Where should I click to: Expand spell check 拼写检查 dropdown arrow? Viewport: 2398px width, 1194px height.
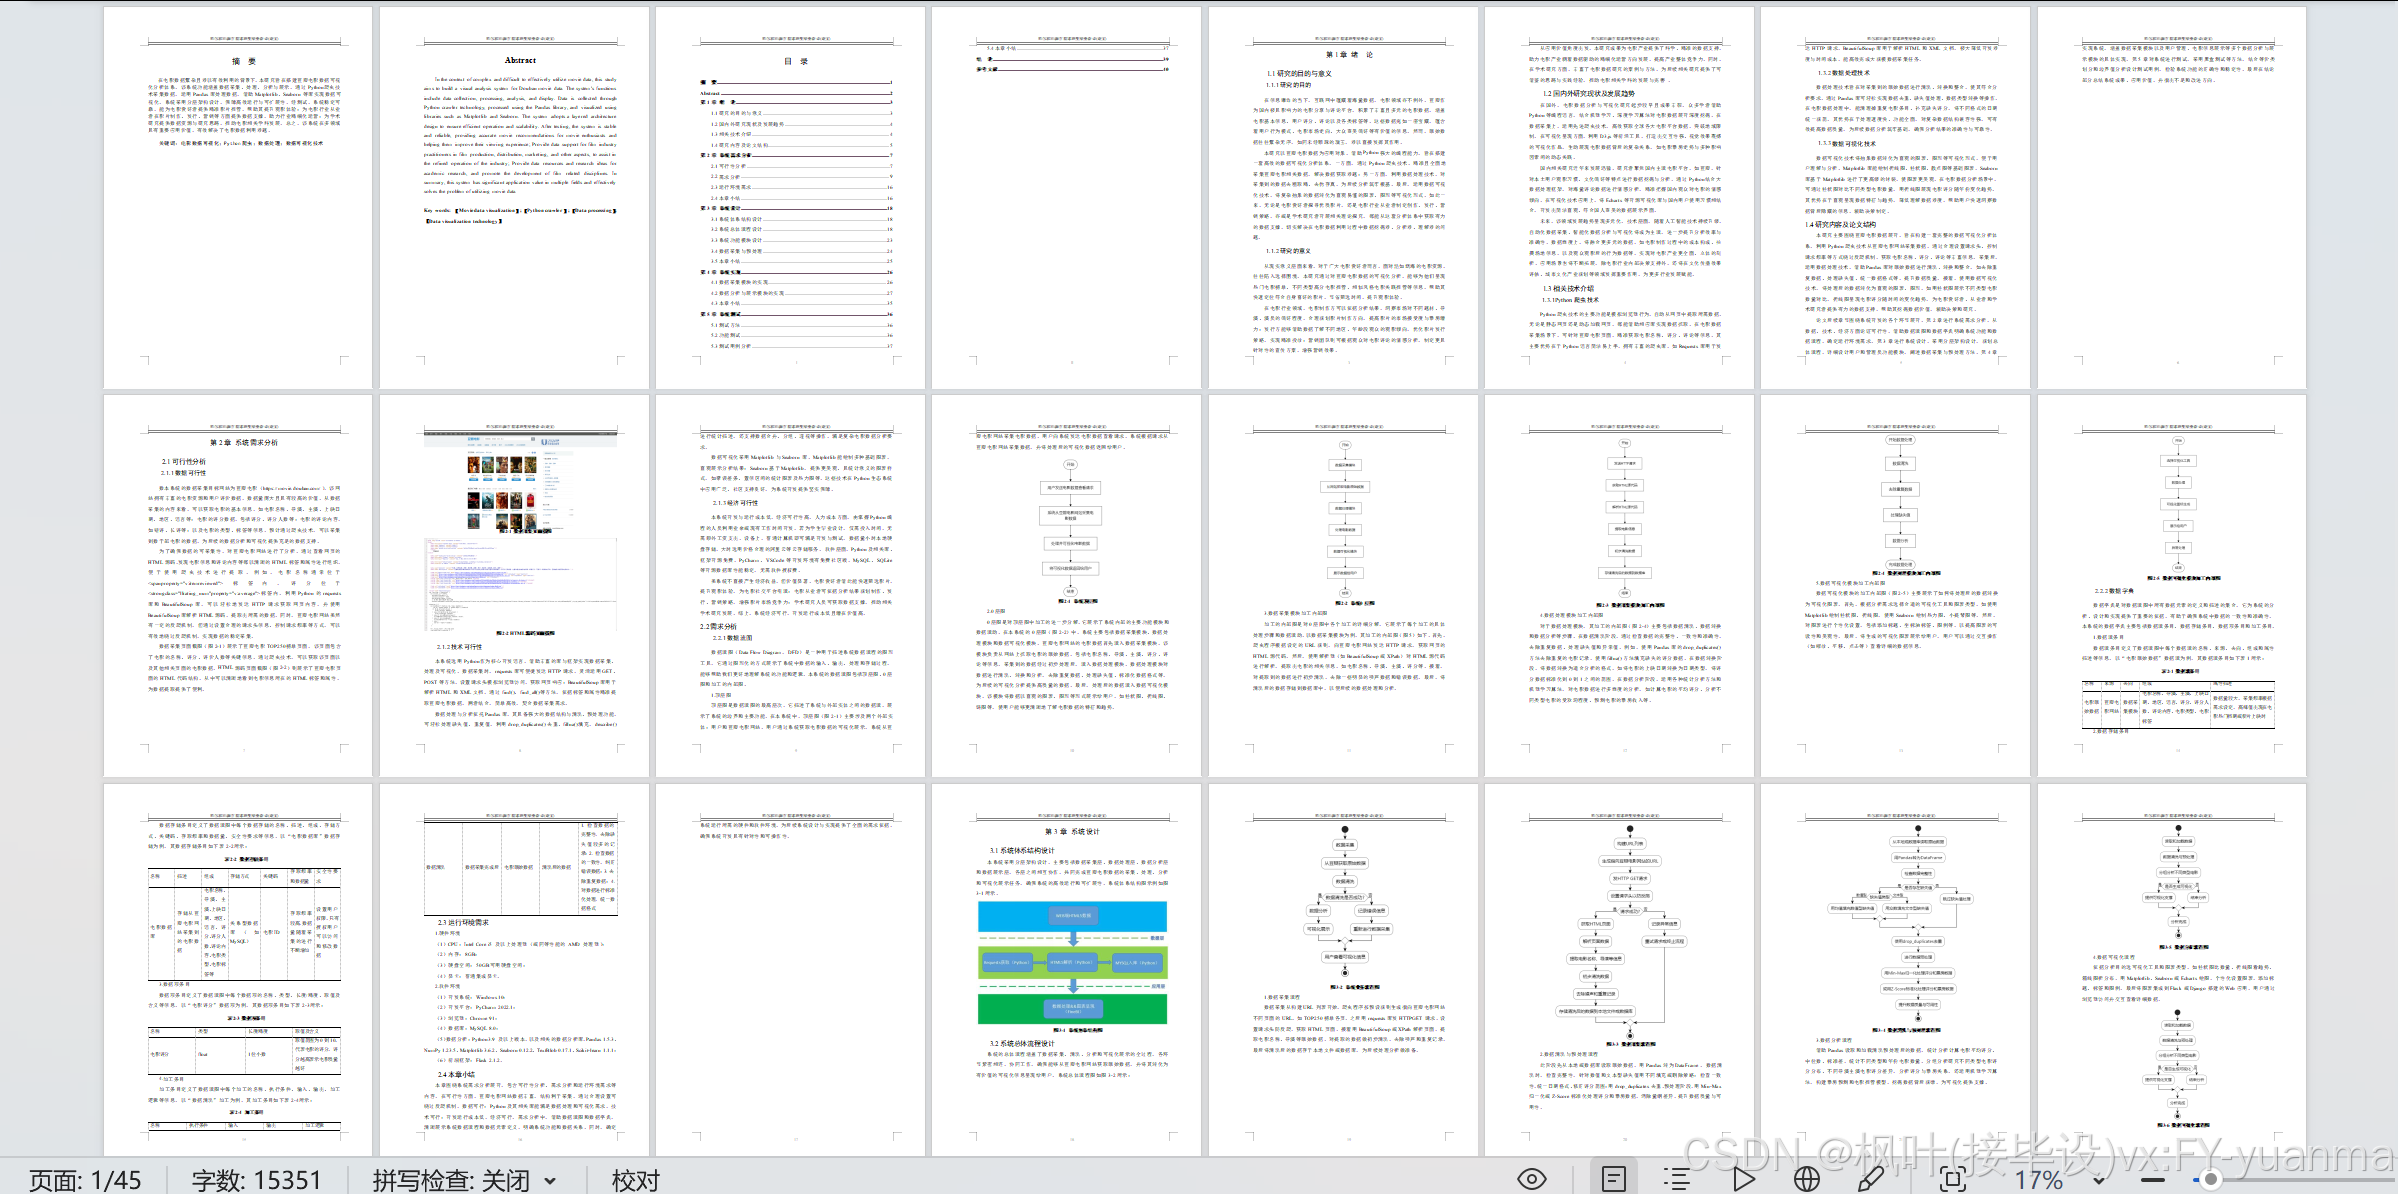[550, 1181]
